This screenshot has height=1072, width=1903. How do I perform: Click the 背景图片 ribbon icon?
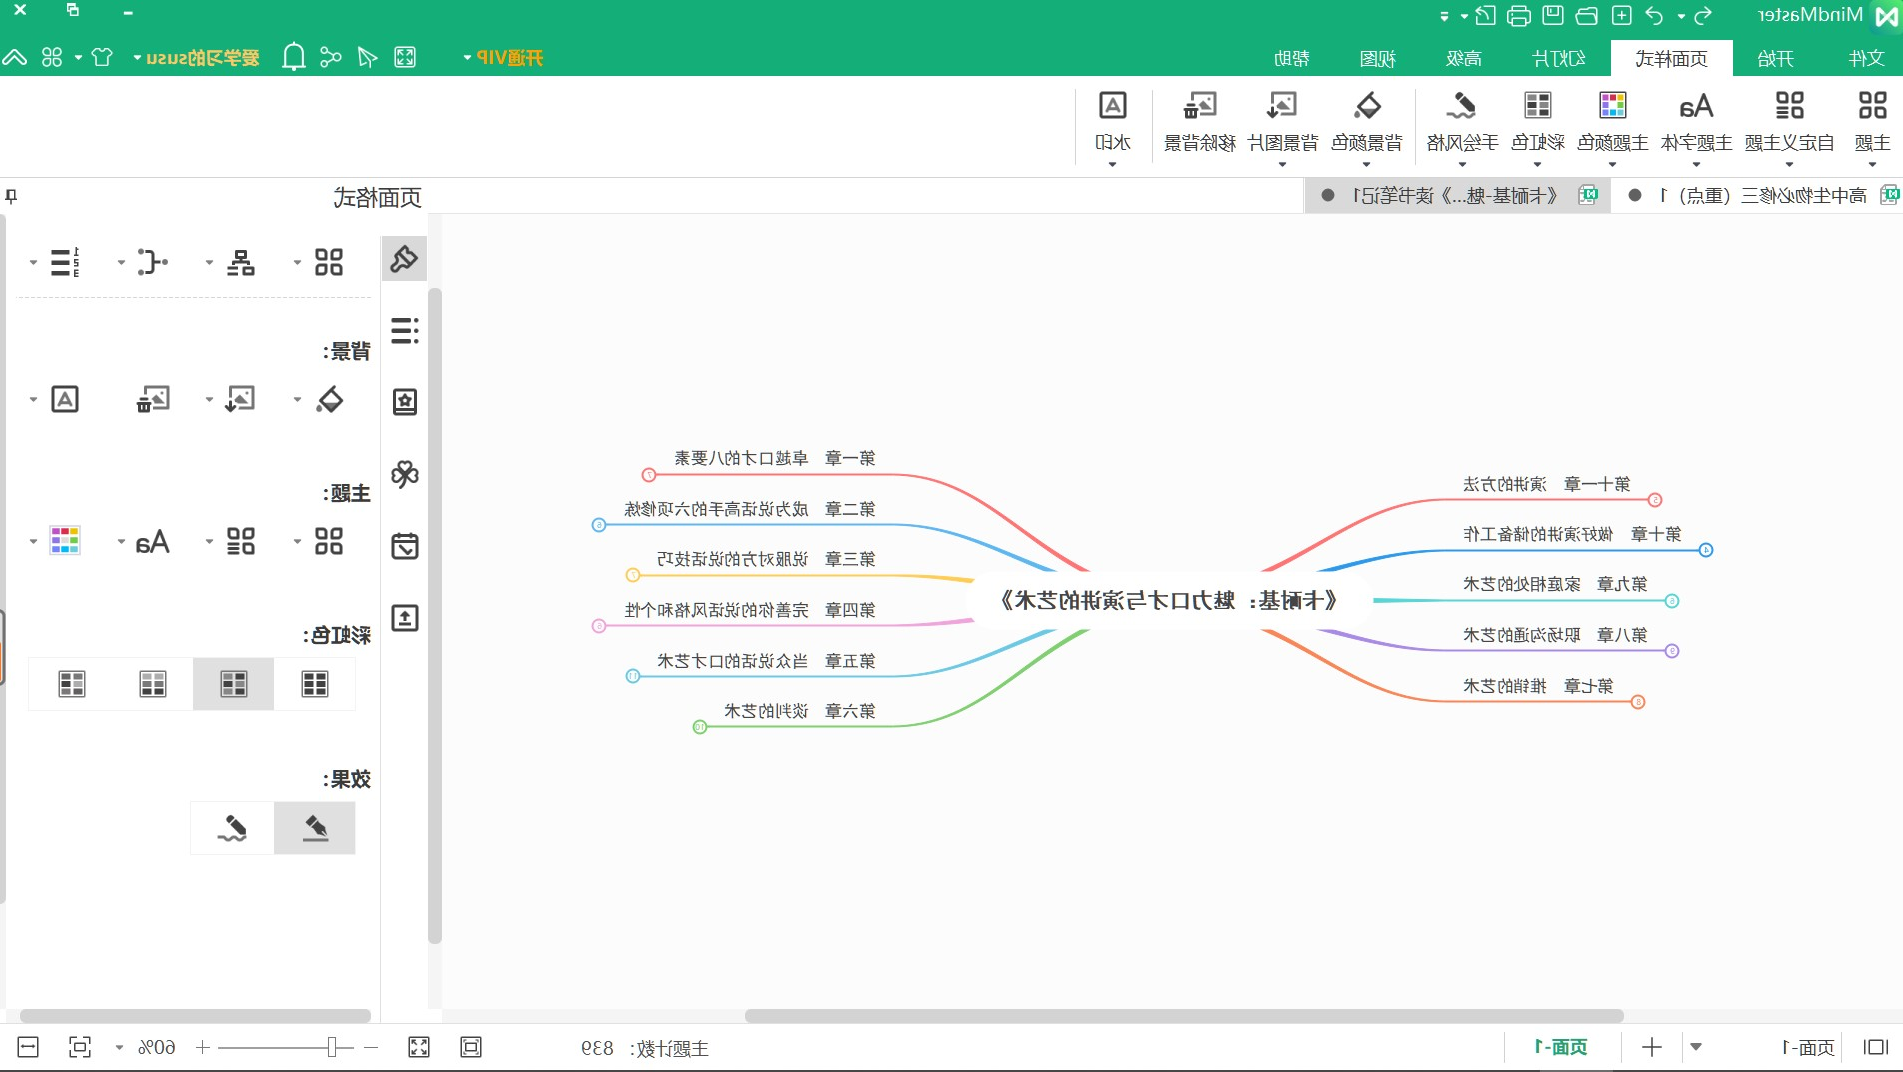coord(1283,120)
